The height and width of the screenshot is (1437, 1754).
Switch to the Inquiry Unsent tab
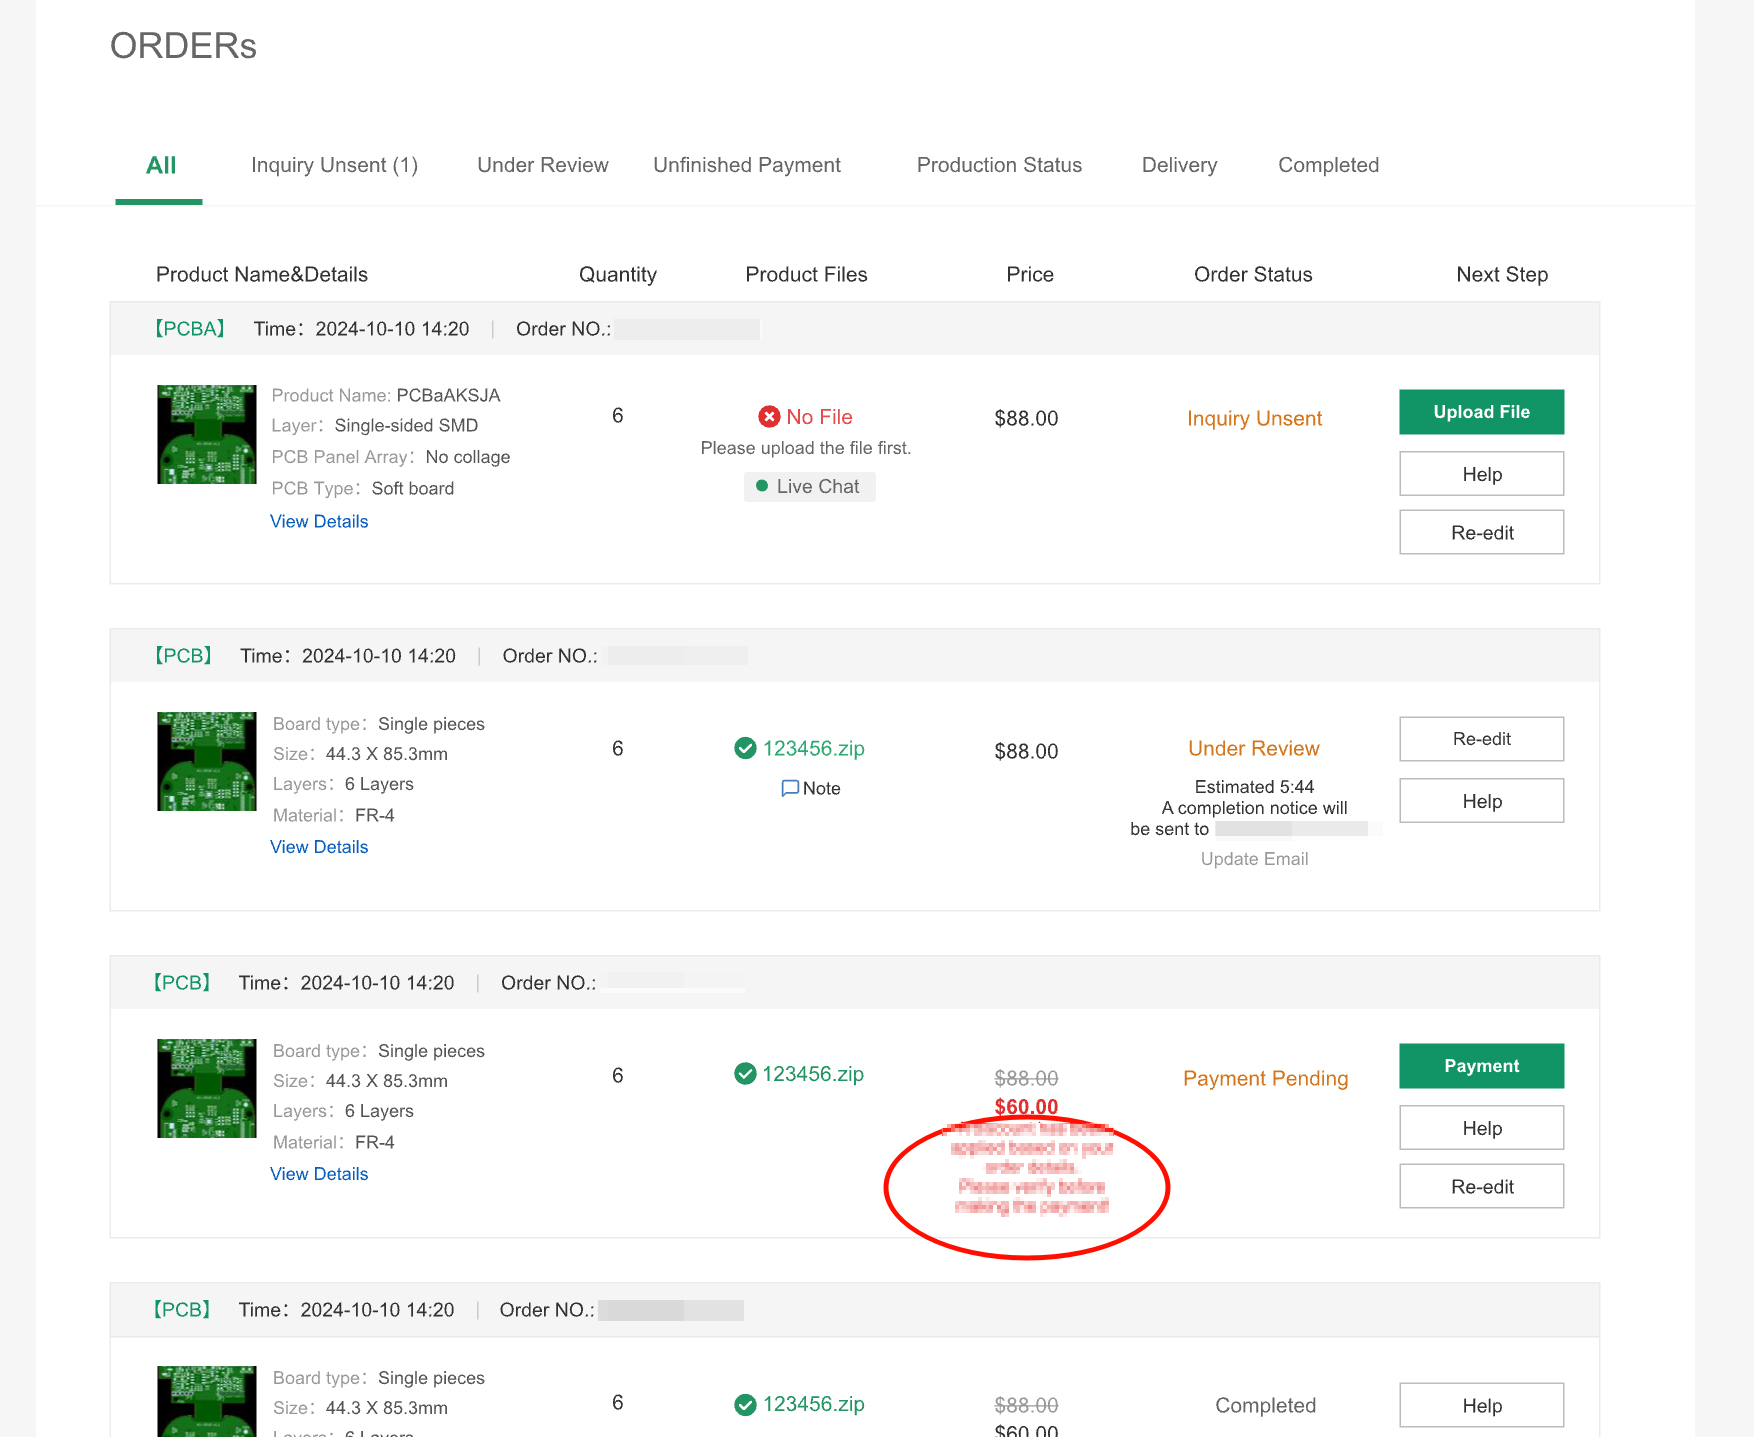point(334,165)
